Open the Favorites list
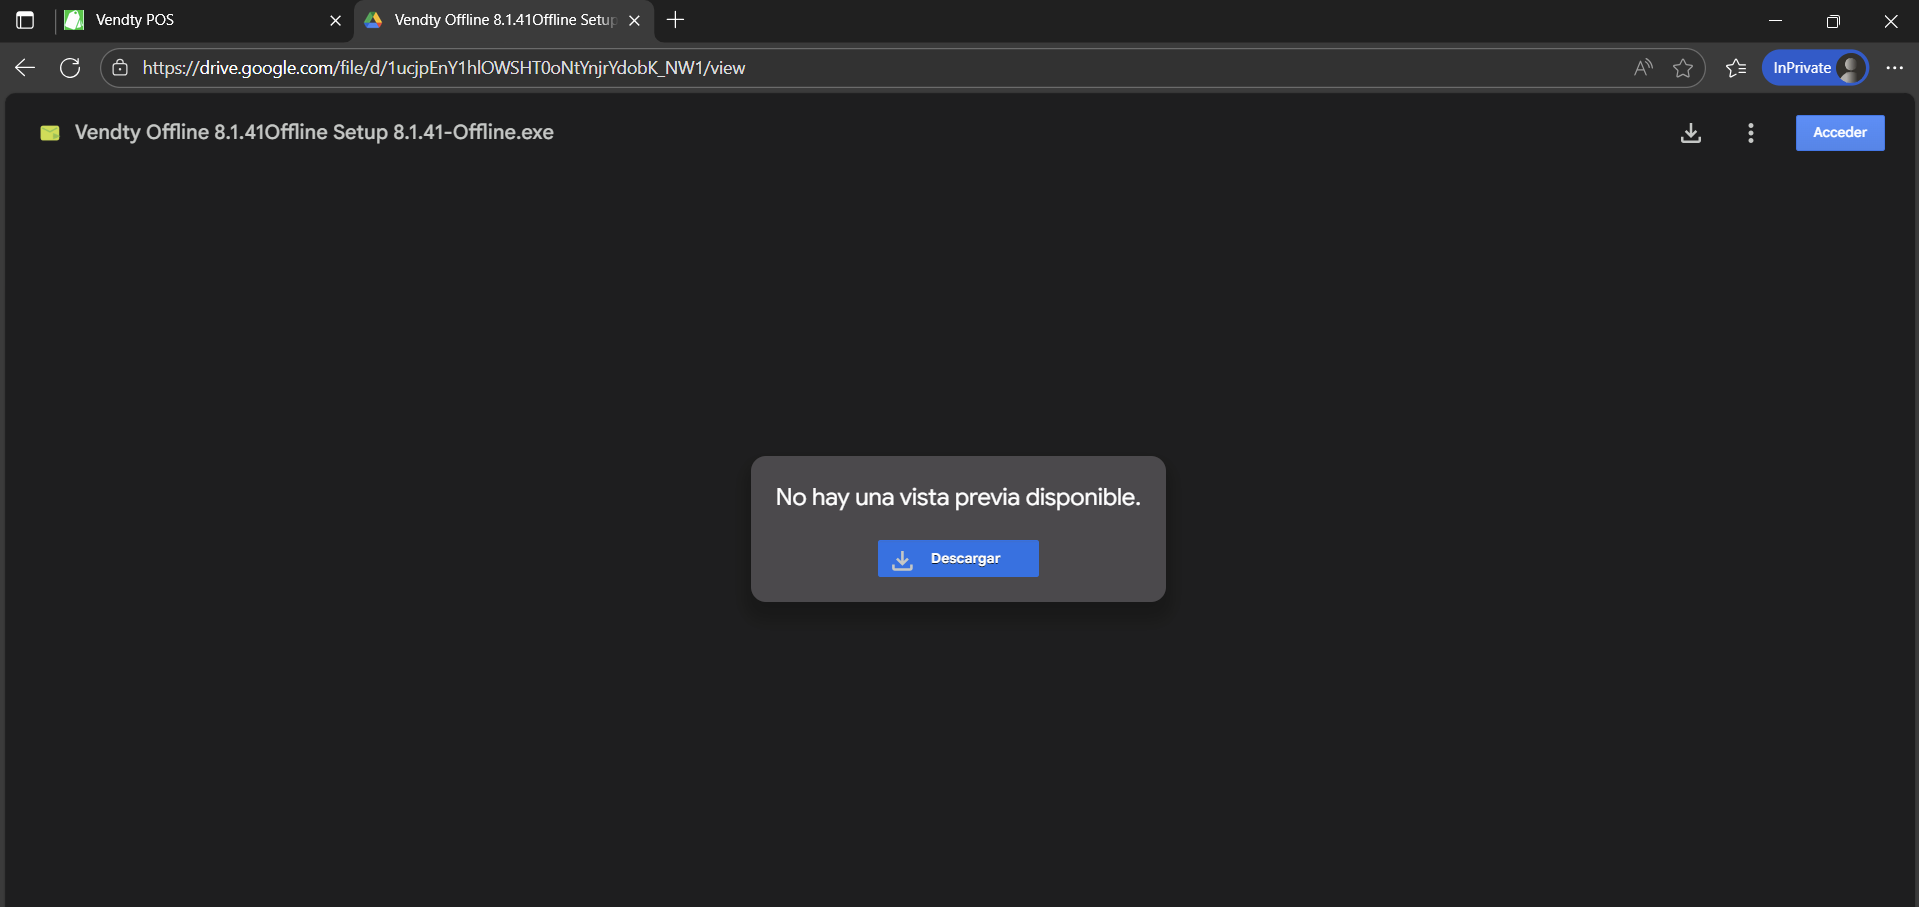The image size is (1919, 907). [x=1736, y=68]
